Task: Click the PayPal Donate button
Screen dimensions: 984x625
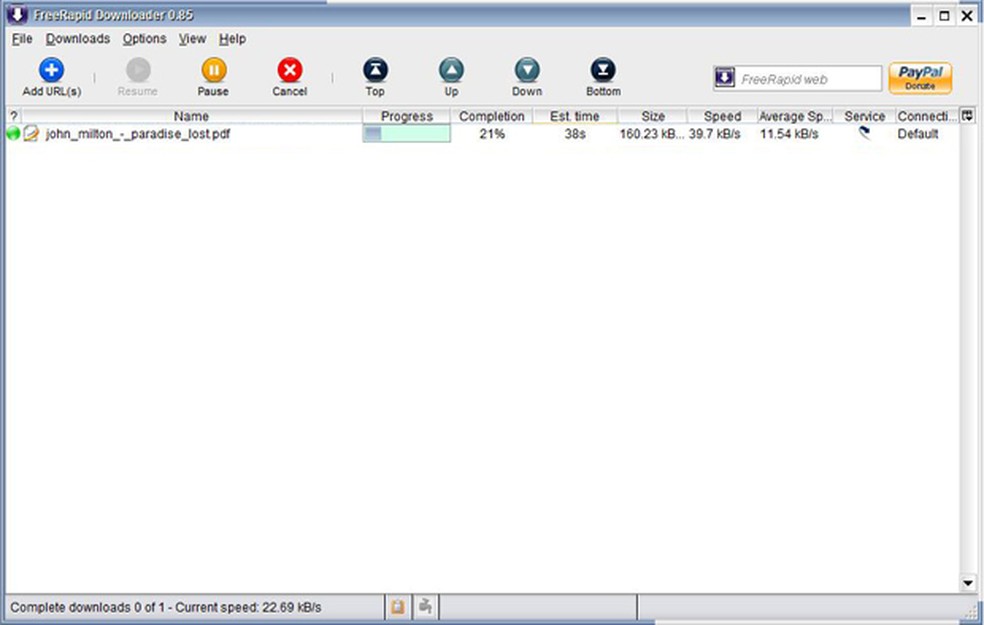Action: [920, 78]
